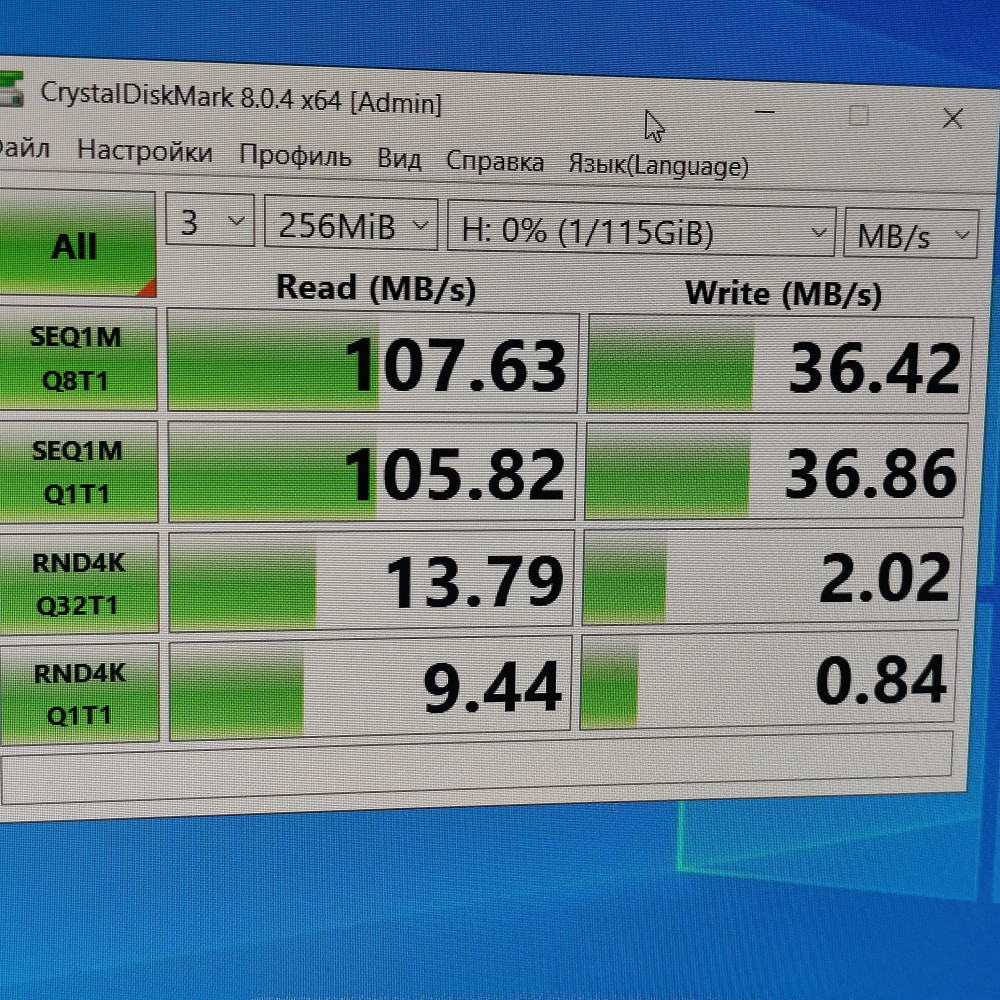Click the 36.86 write result
This screenshot has width=1000, height=1000.
(x=776, y=472)
